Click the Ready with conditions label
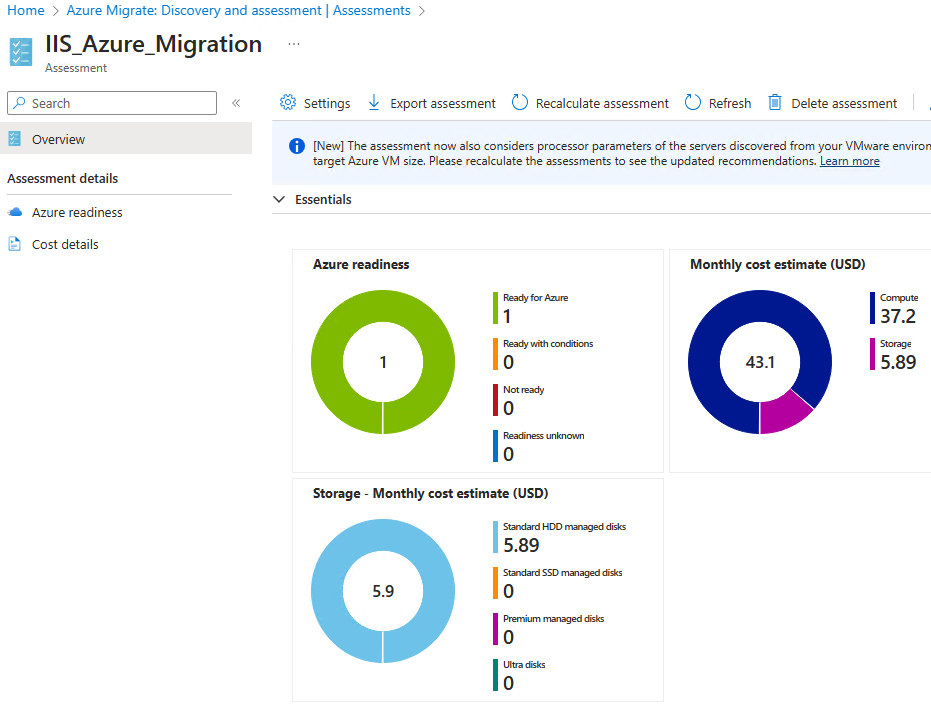 point(548,343)
